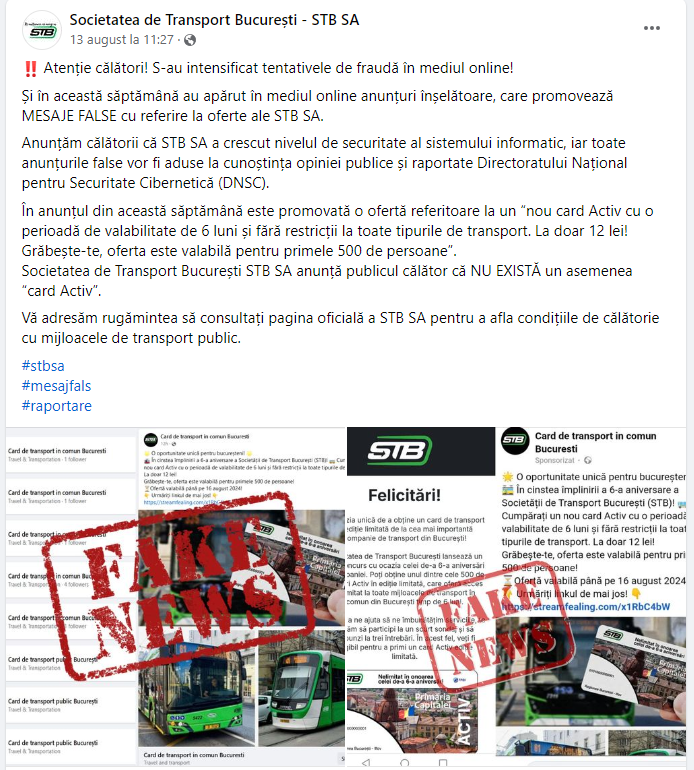Open the STB SA profile picture
The width and height of the screenshot is (694, 770).
(42, 30)
